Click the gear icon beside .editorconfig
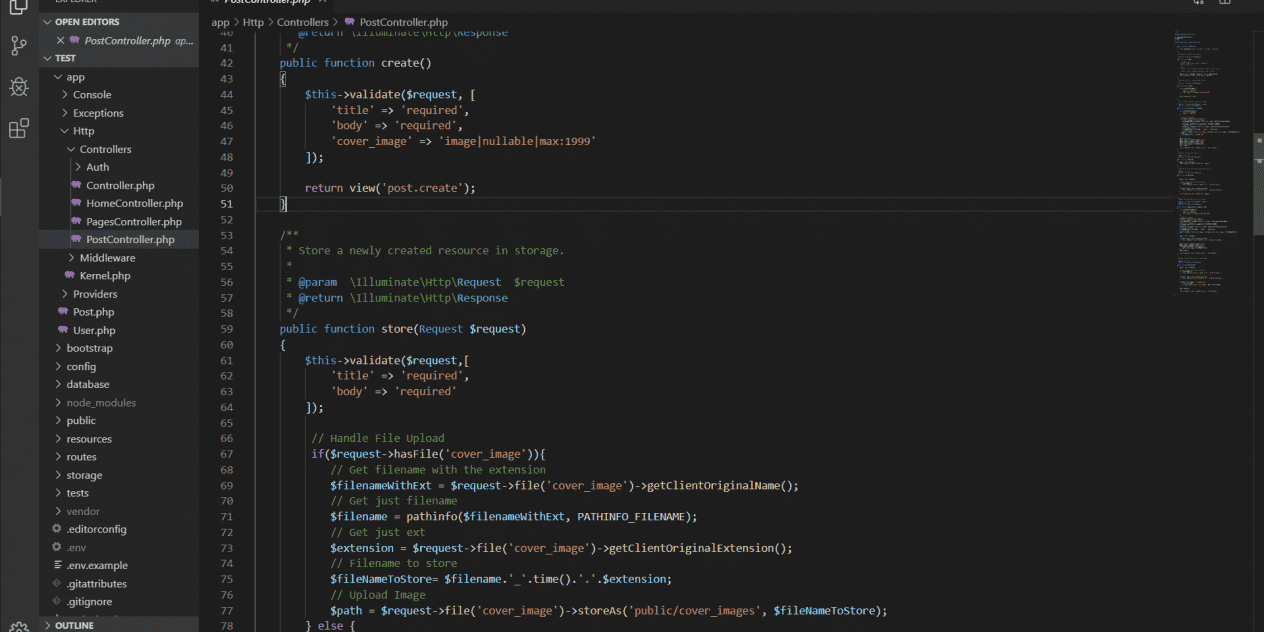Screen dimensions: 1264x632 click(x=57, y=529)
